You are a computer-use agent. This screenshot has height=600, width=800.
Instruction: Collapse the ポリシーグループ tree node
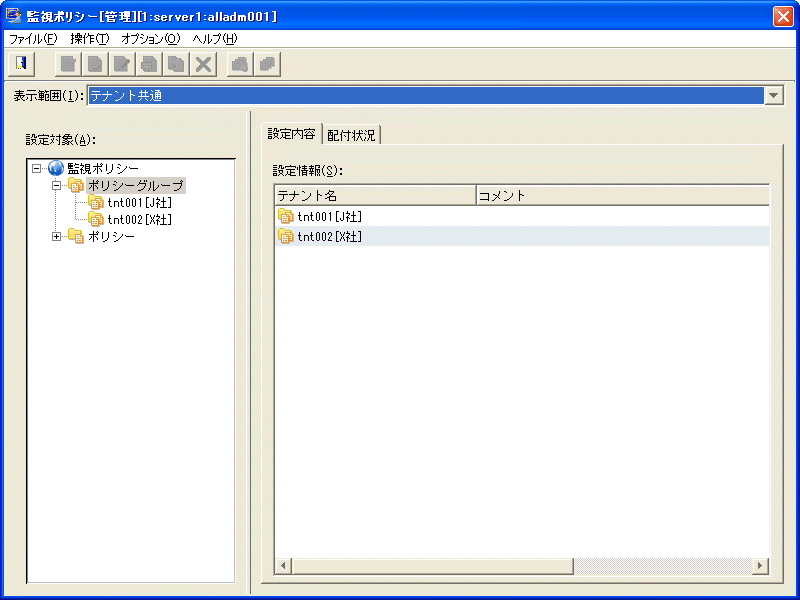point(56,185)
